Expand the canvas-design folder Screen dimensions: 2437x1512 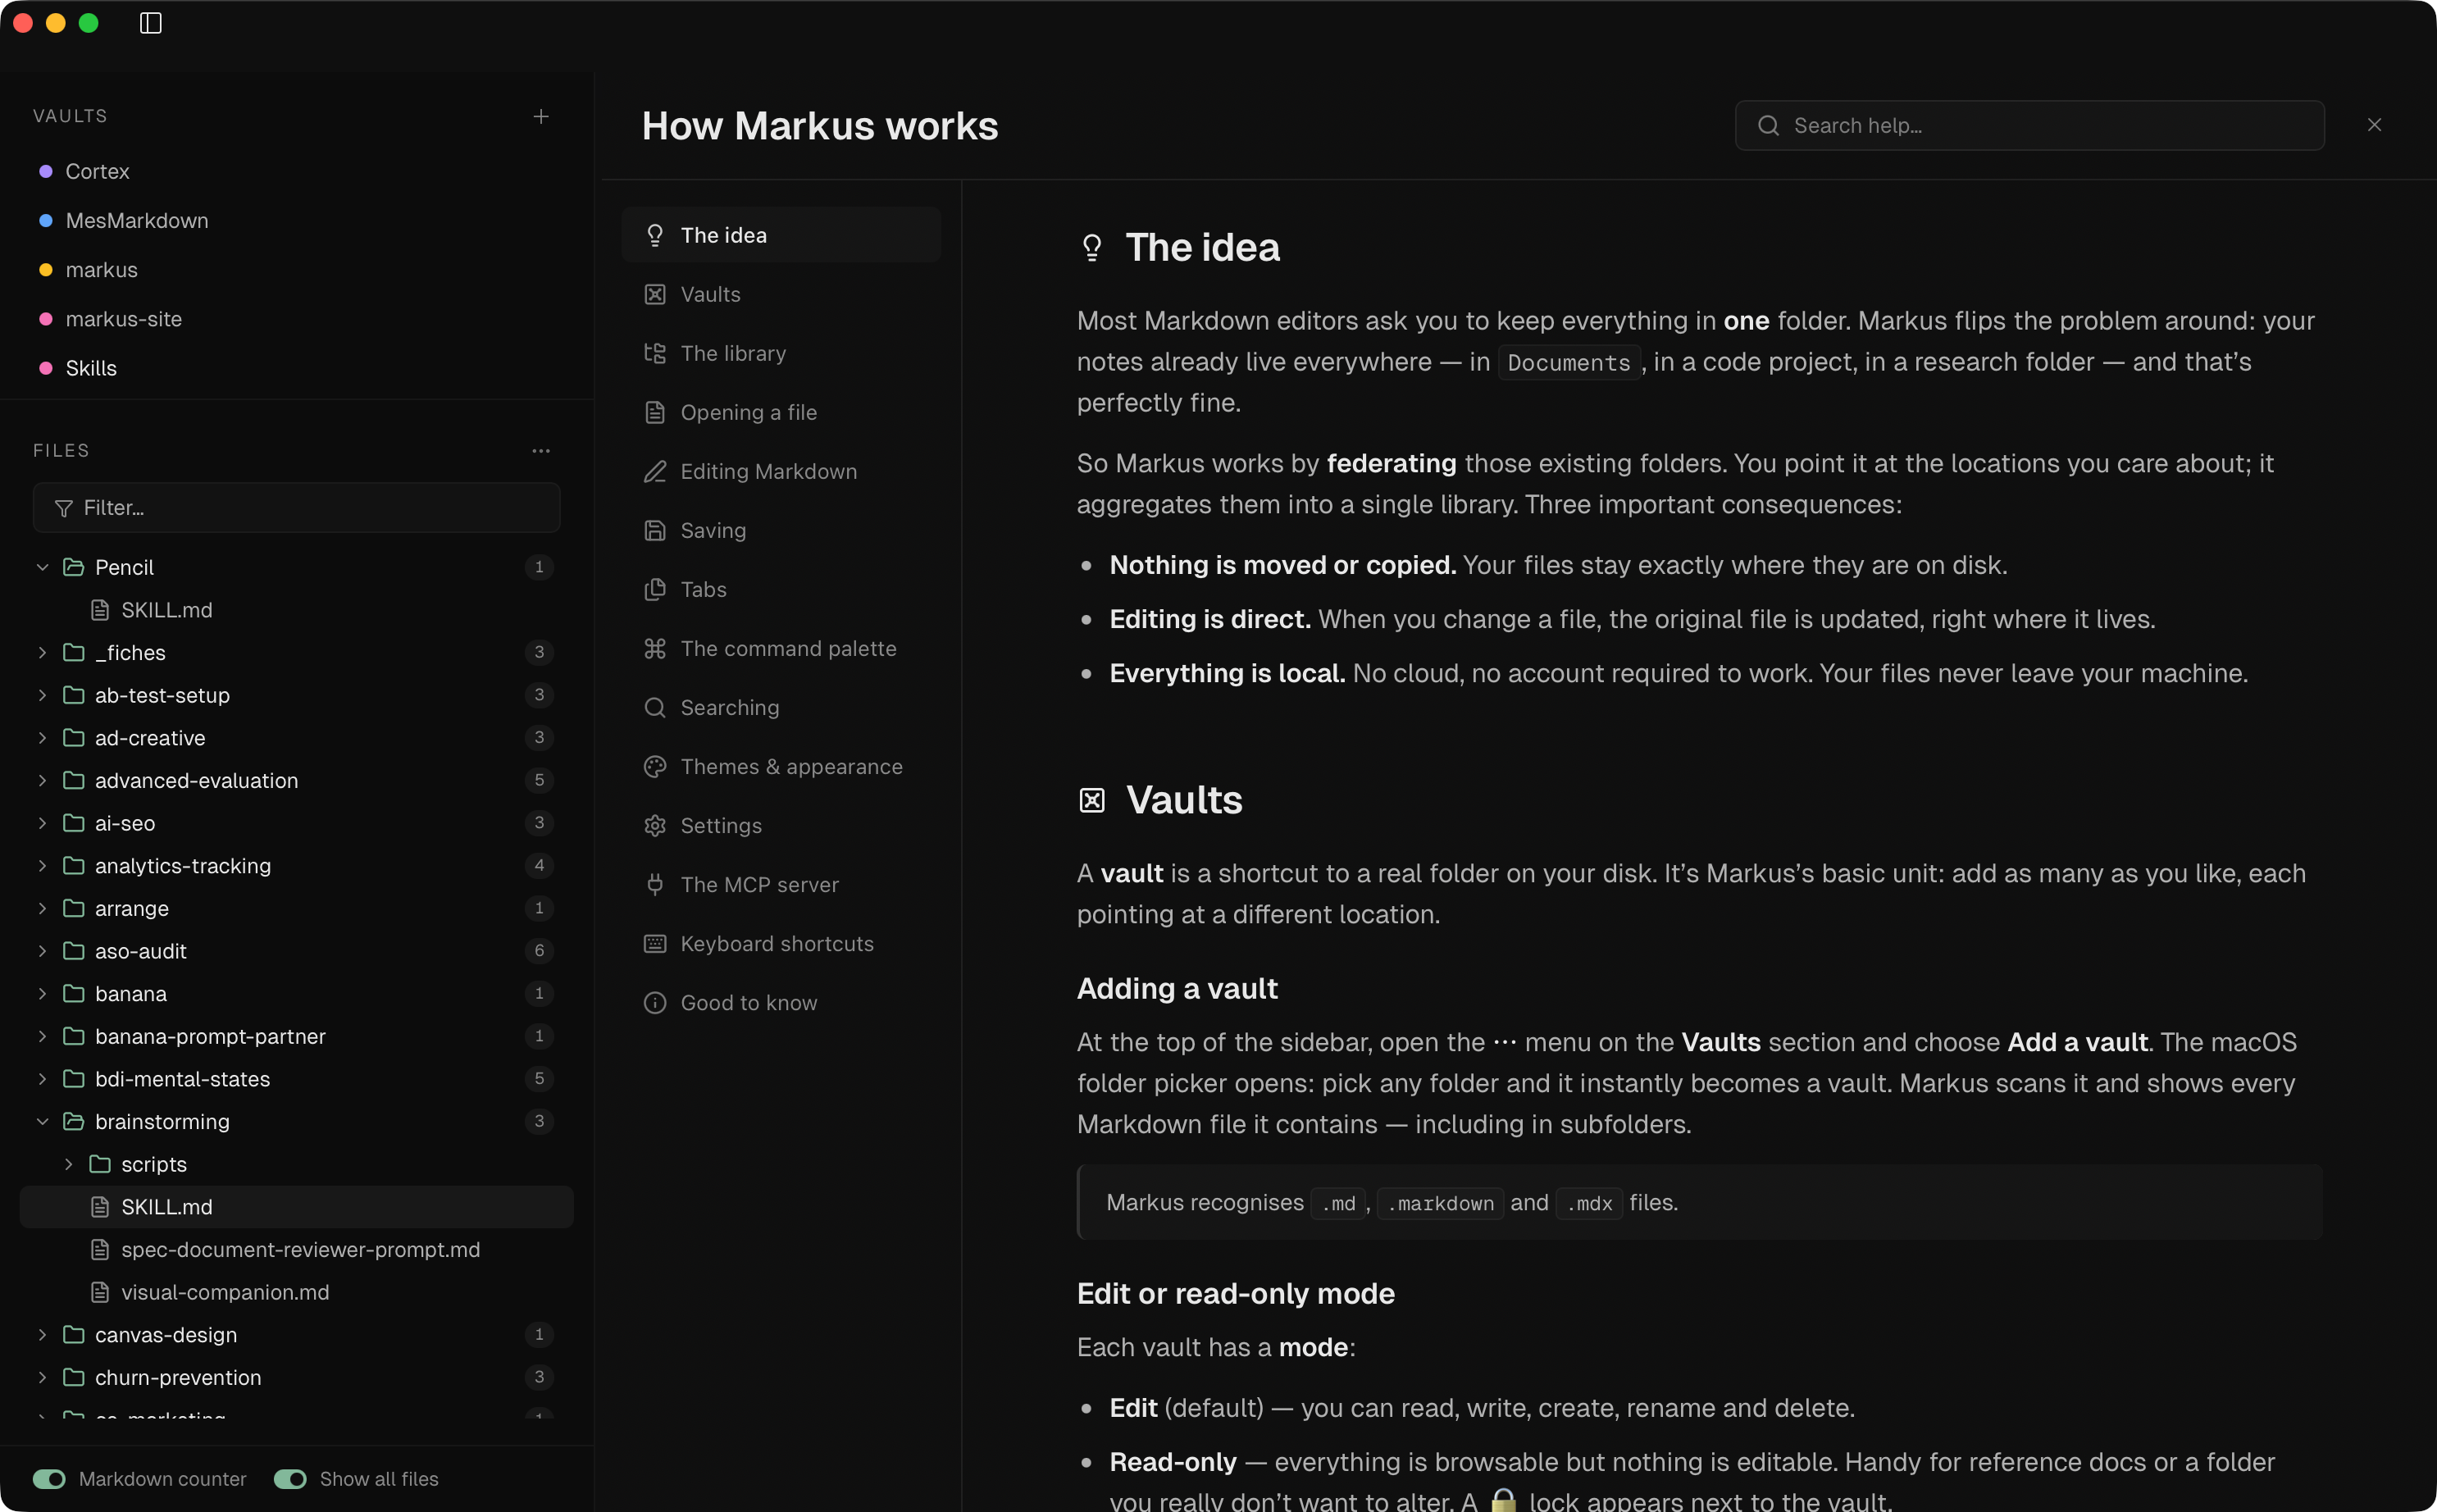(42, 1334)
